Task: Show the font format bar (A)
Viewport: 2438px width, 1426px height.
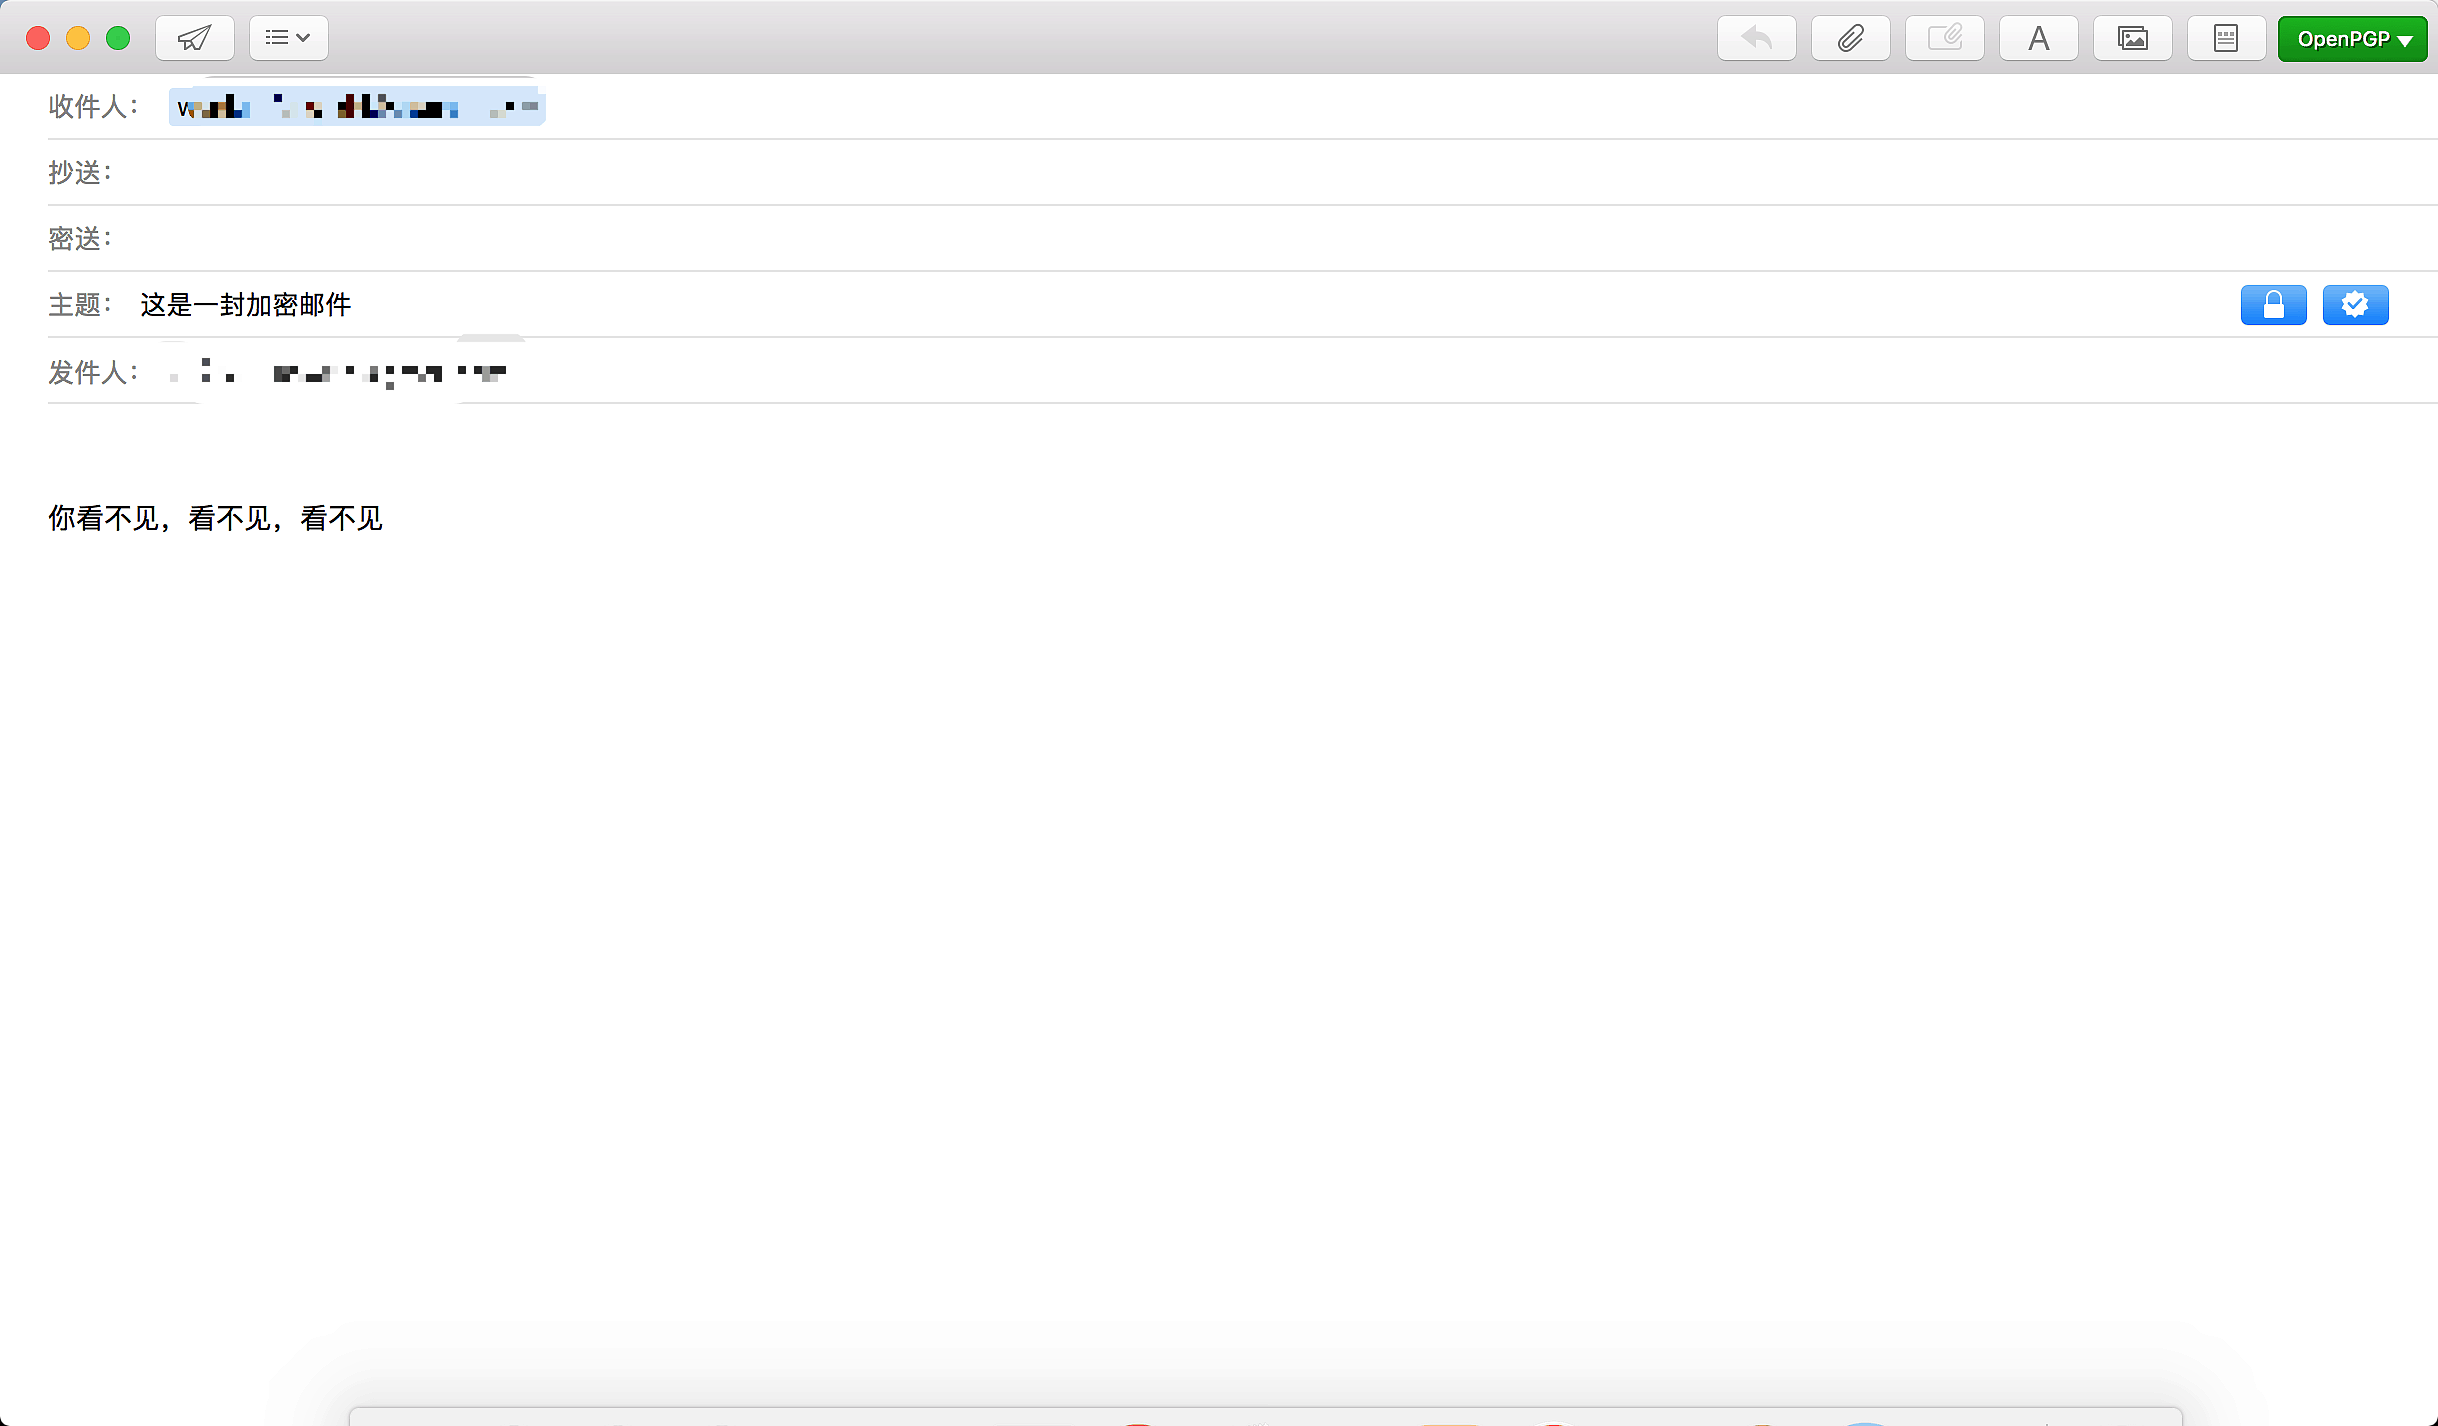Action: [x=2038, y=39]
